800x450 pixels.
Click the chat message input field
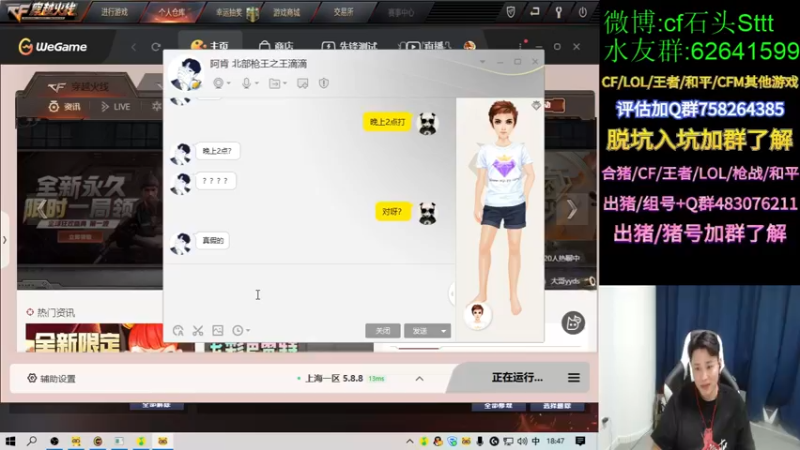click(x=309, y=292)
